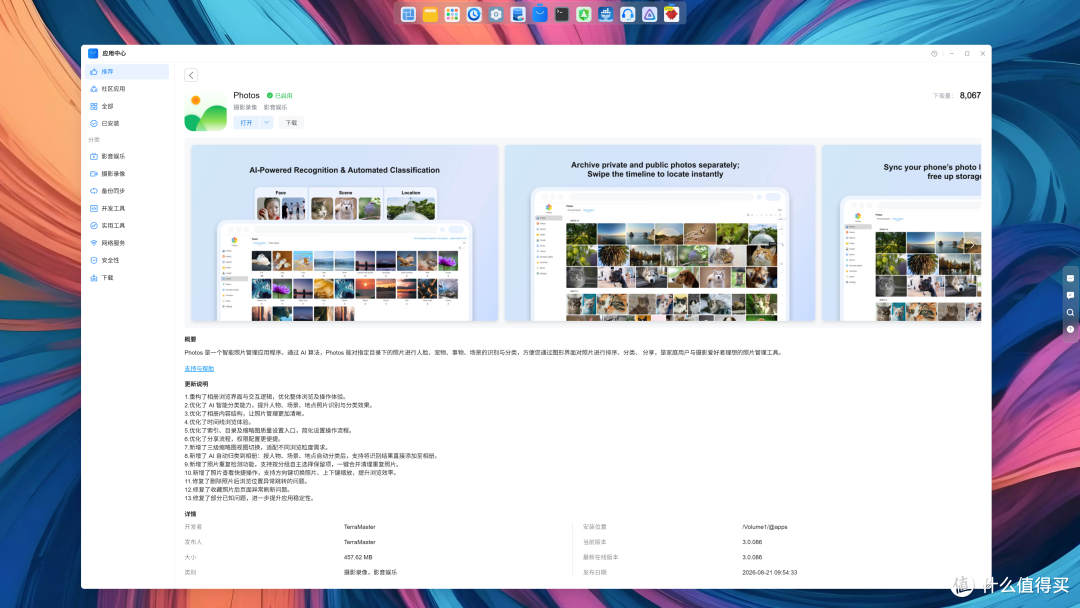Open the purple triangle dock icon

coord(650,14)
